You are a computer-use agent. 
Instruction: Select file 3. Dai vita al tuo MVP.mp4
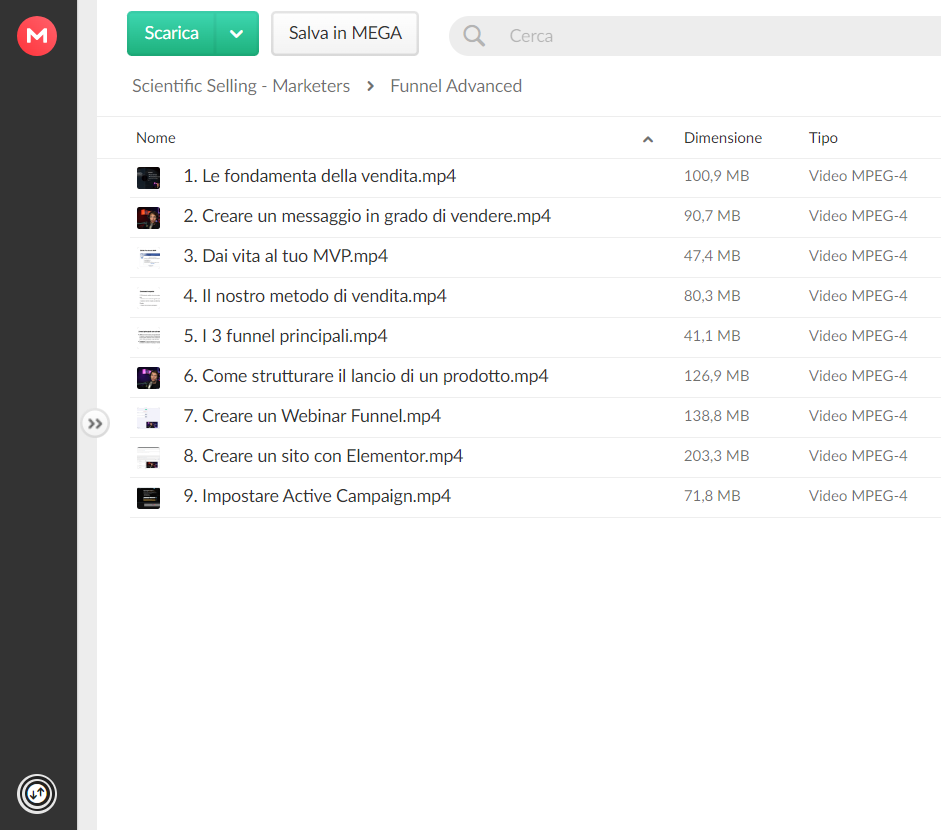(535, 257)
